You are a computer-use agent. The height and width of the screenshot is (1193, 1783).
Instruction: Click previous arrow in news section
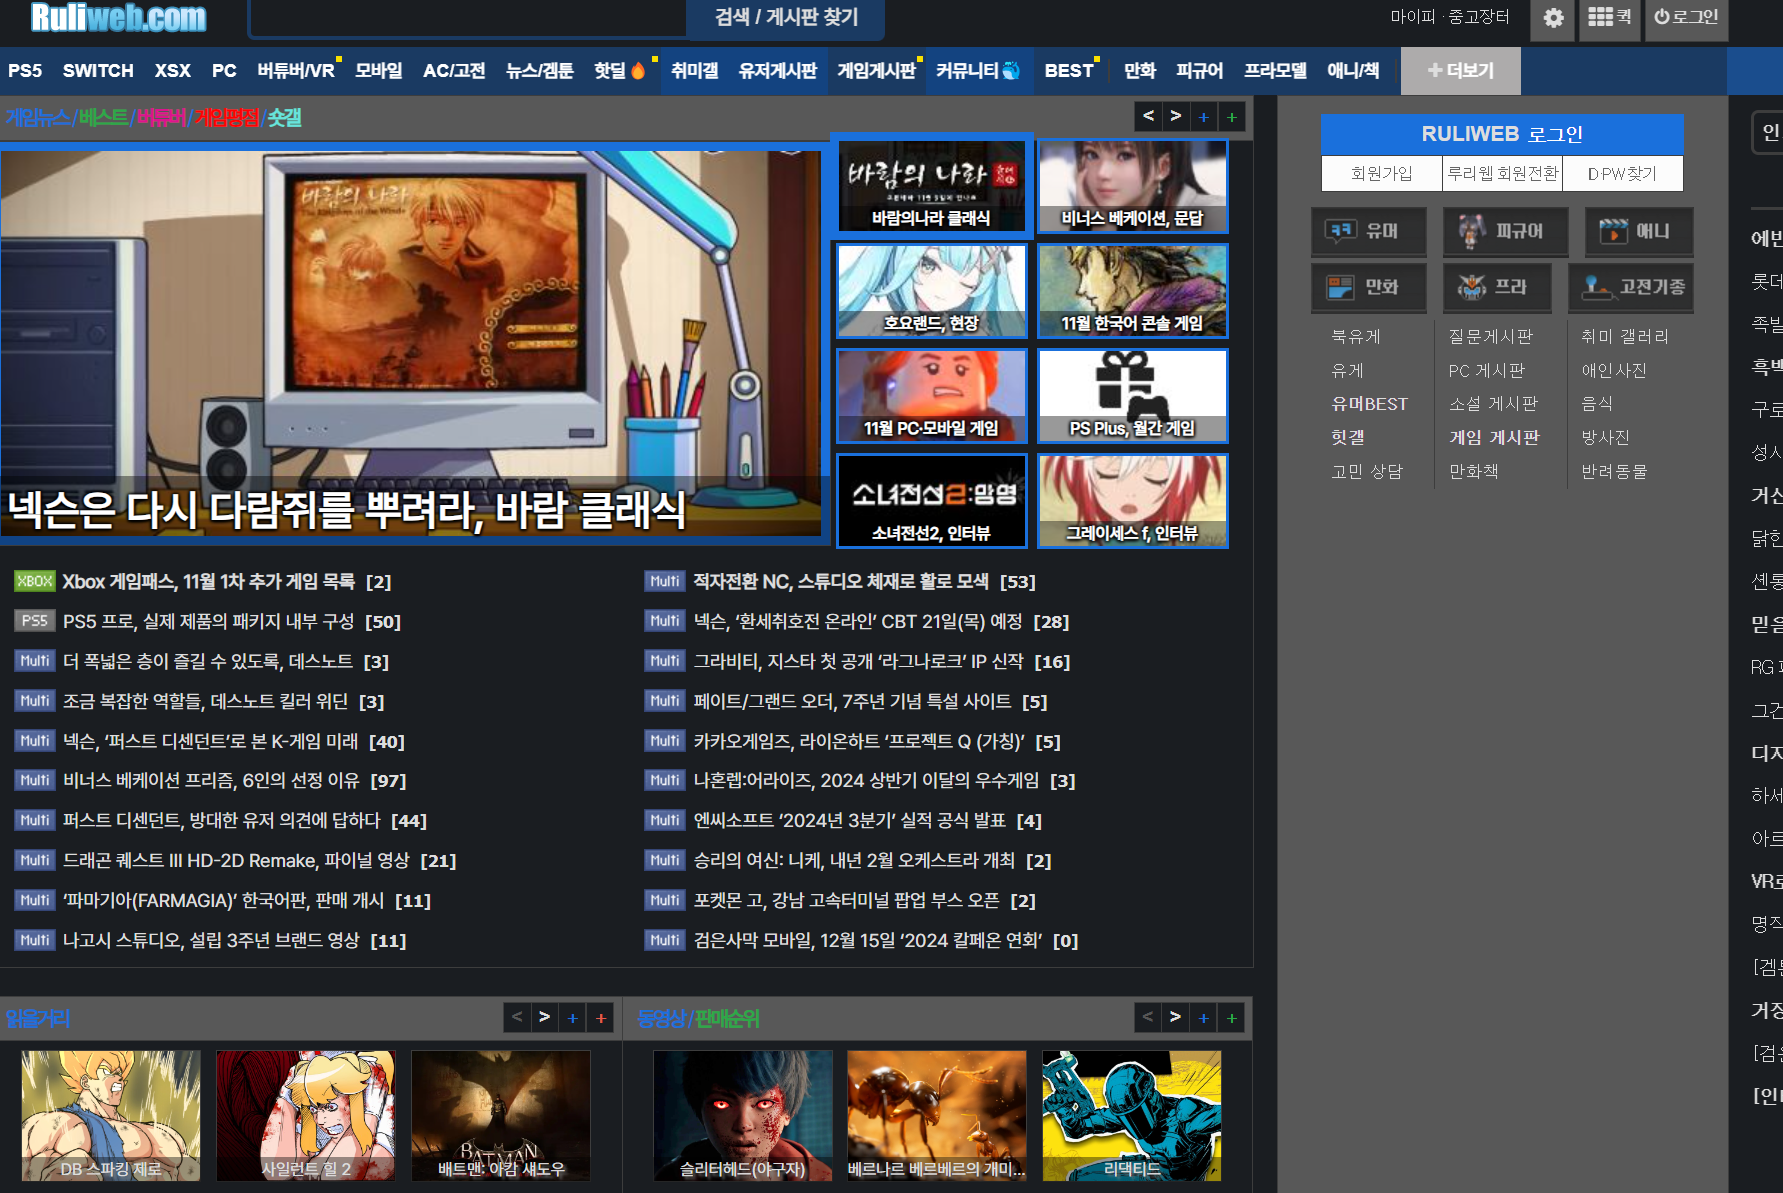coord(1149,117)
